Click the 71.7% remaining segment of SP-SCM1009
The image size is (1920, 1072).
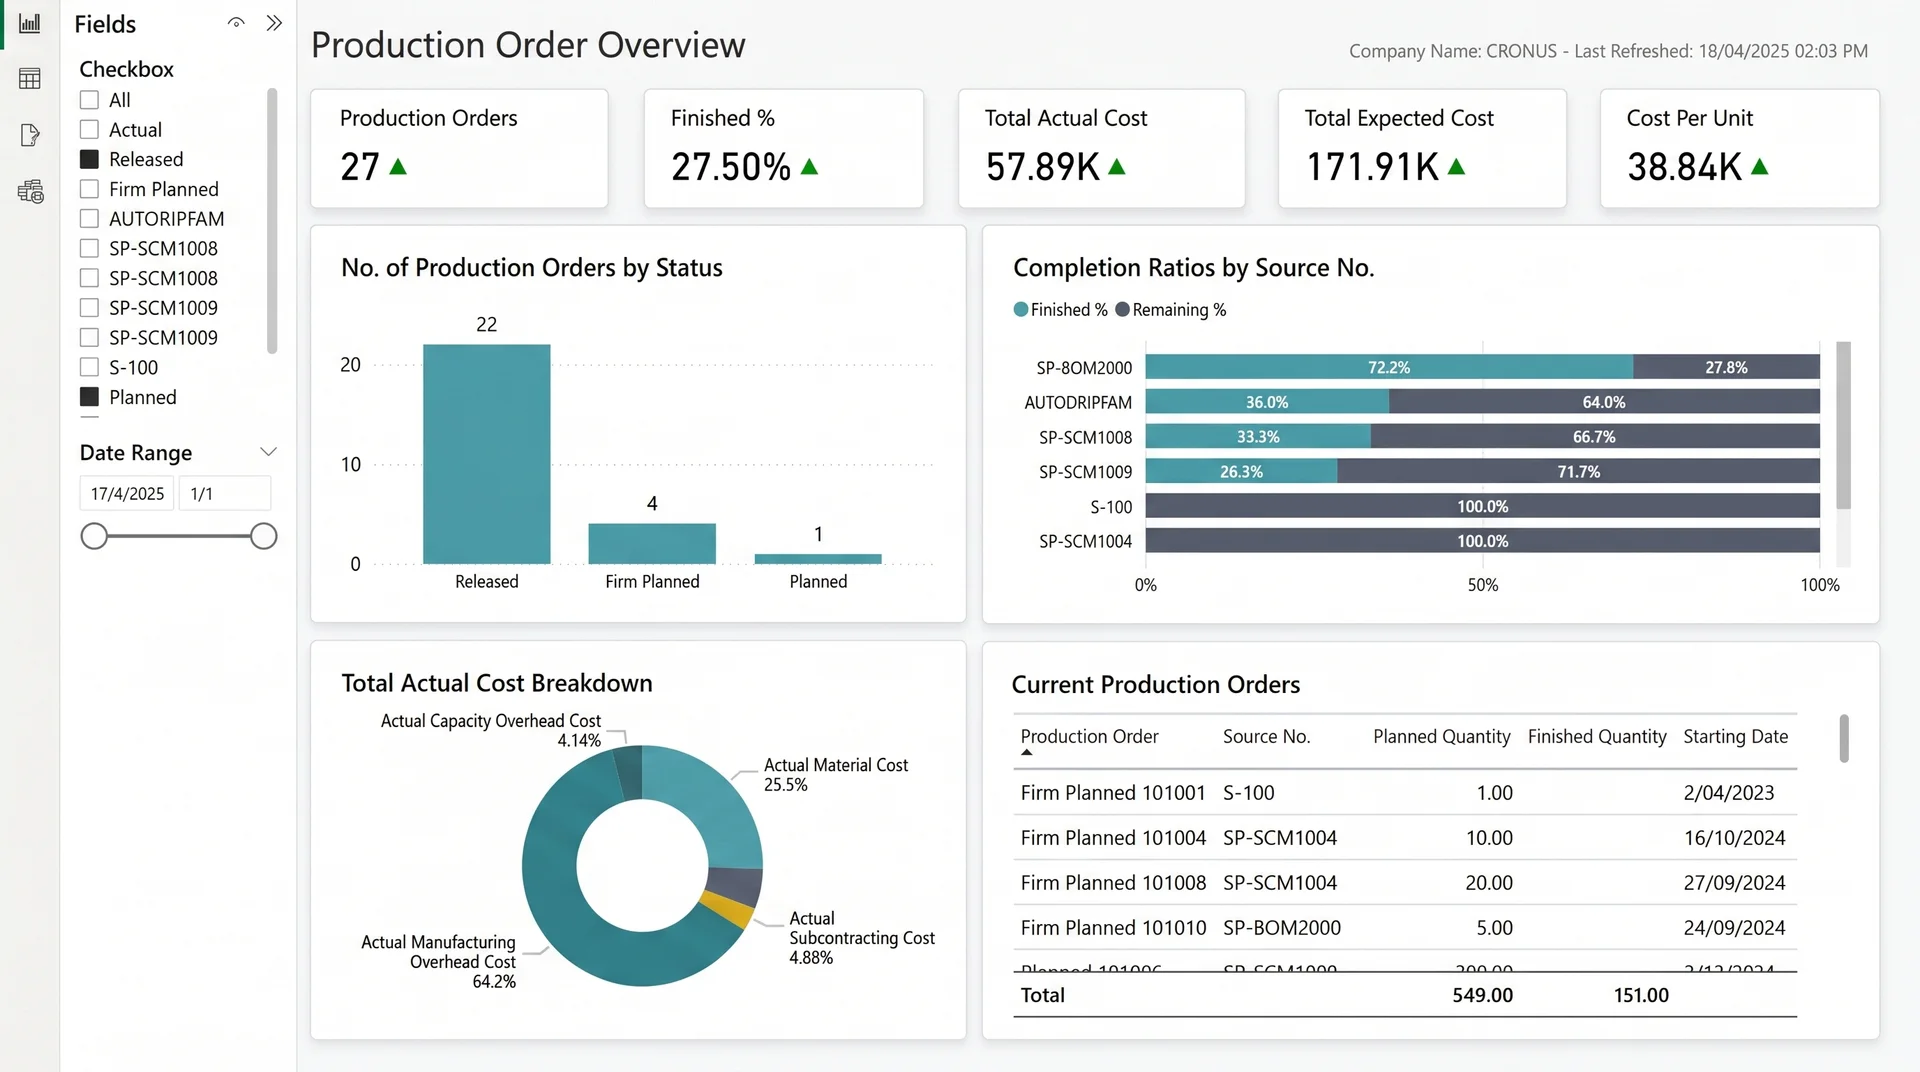[x=1578, y=472]
